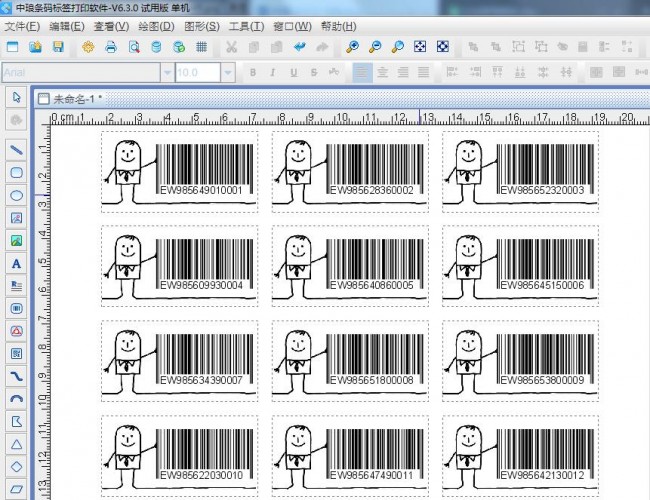Select the parallelogram shape tool
The width and height of the screenshot is (650, 500).
pyautogui.click(x=16, y=489)
